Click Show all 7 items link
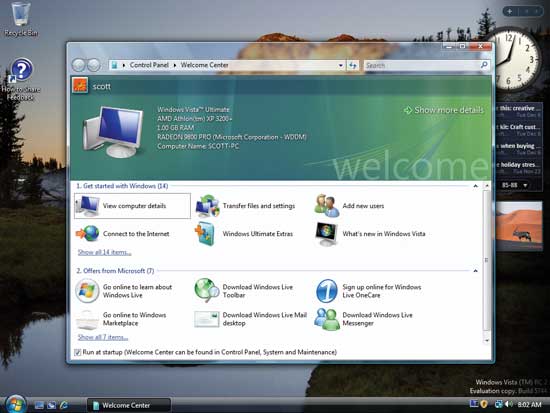This screenshot has height=413, width=550. [103, 337]
